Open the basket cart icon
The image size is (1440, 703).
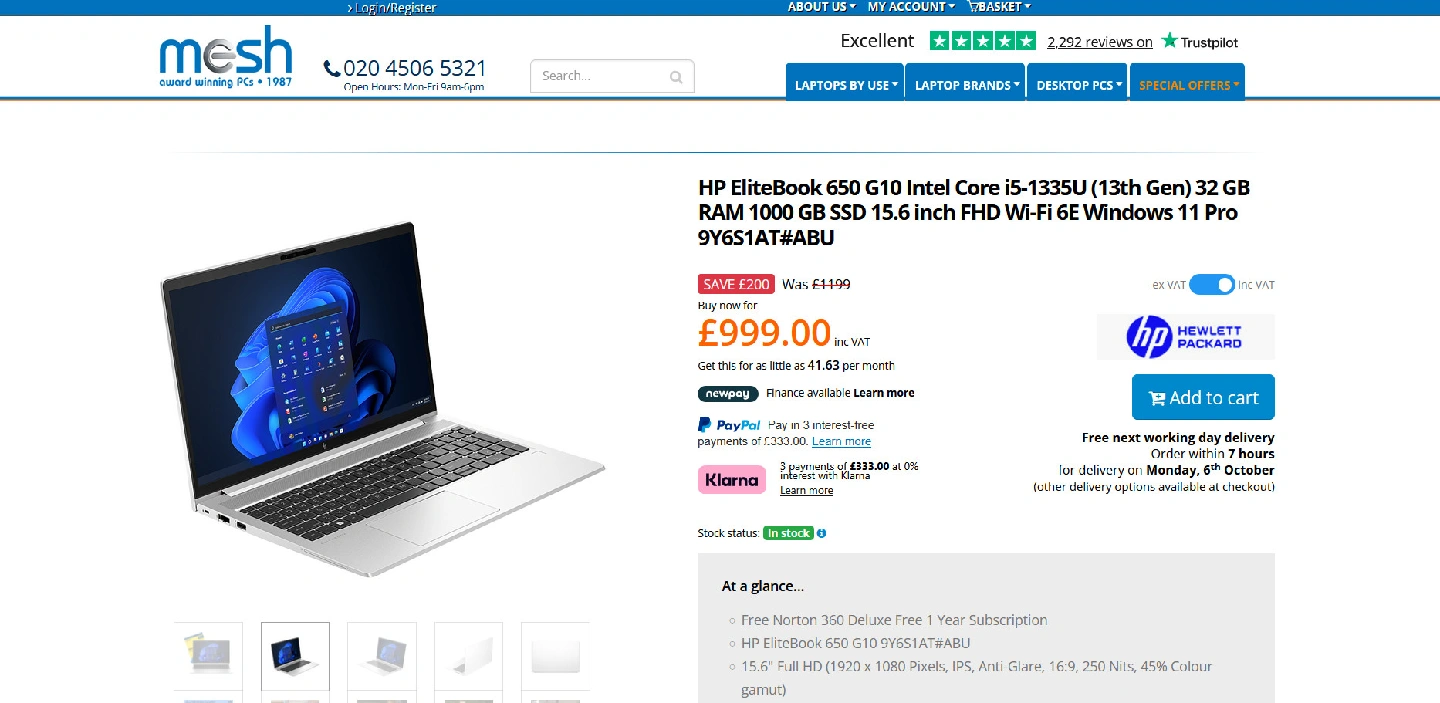(x=974, y=7)
